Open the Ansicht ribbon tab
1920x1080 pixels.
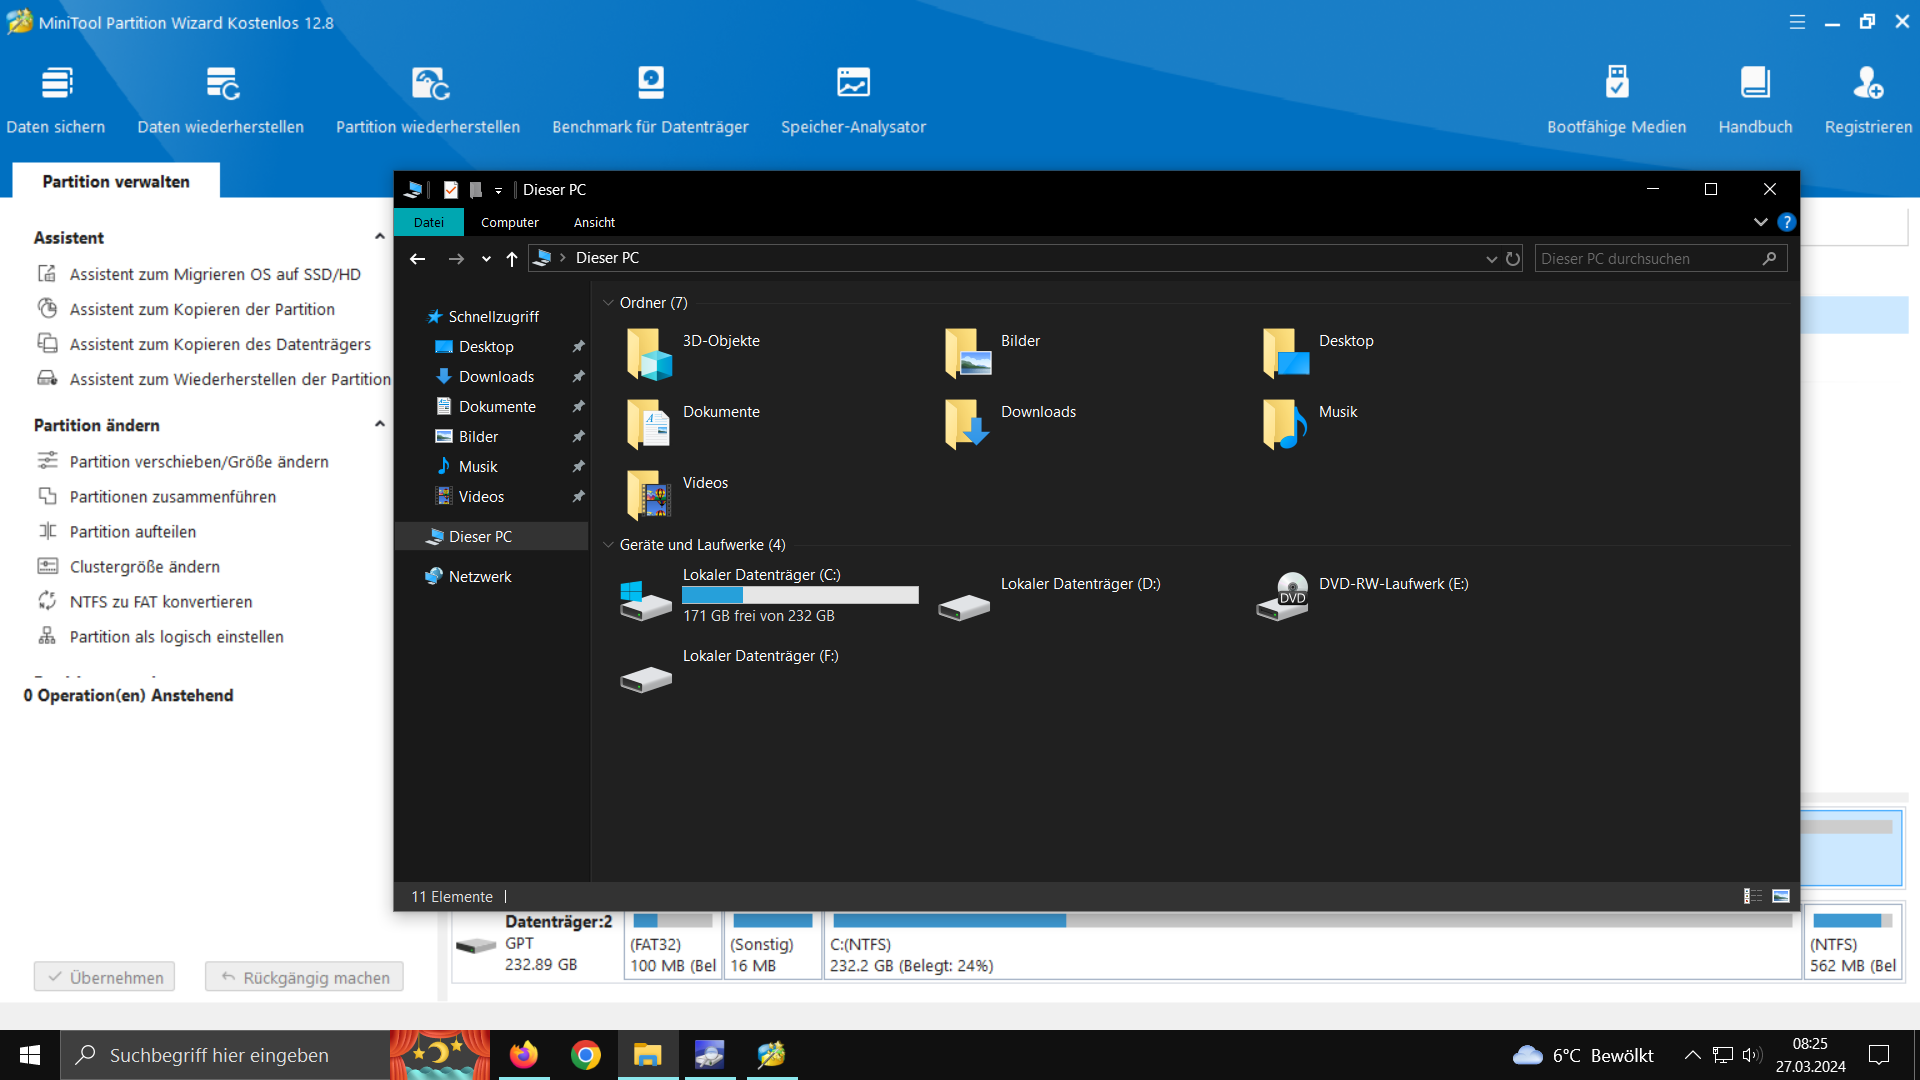click(x=594, y=222)
